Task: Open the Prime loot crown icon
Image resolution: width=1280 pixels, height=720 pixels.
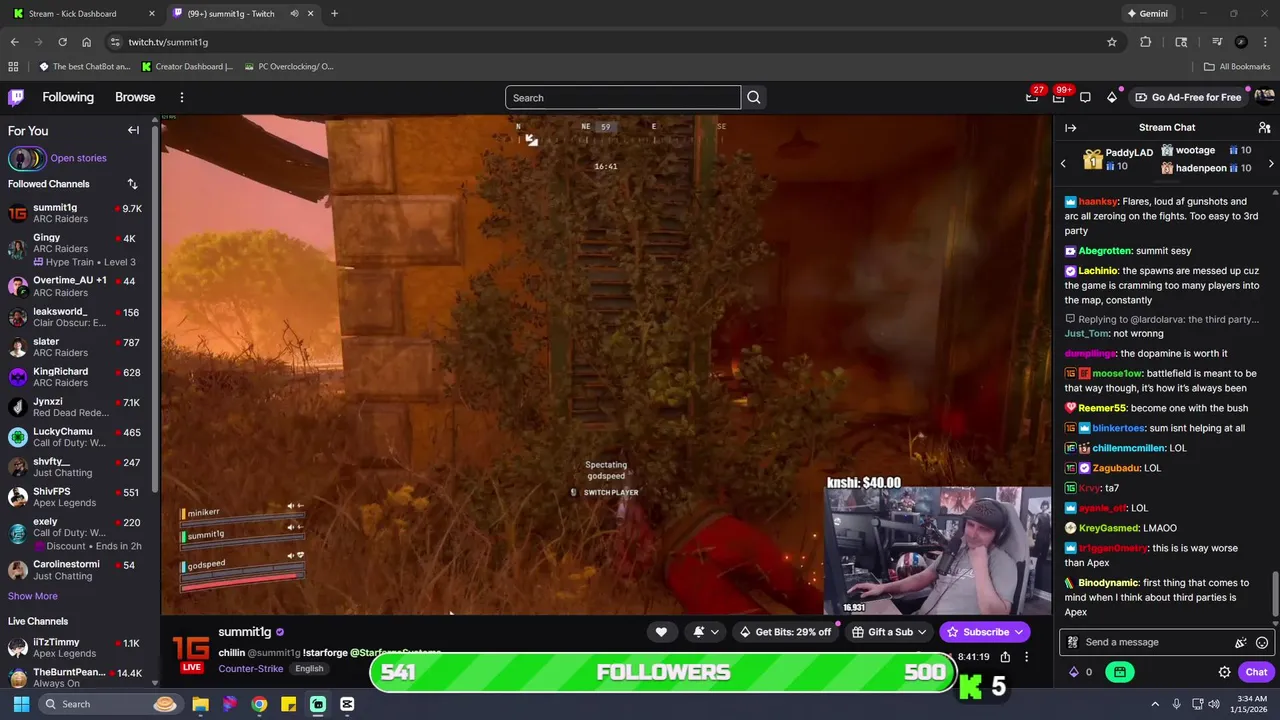Action: 1032,97
